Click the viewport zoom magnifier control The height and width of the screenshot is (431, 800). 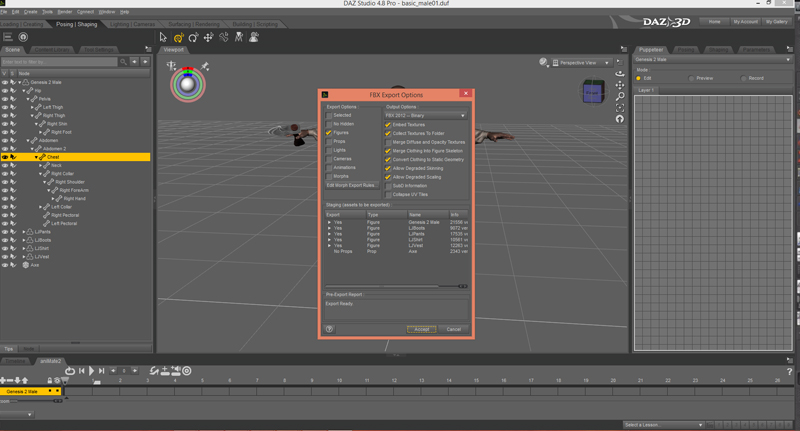620,96
